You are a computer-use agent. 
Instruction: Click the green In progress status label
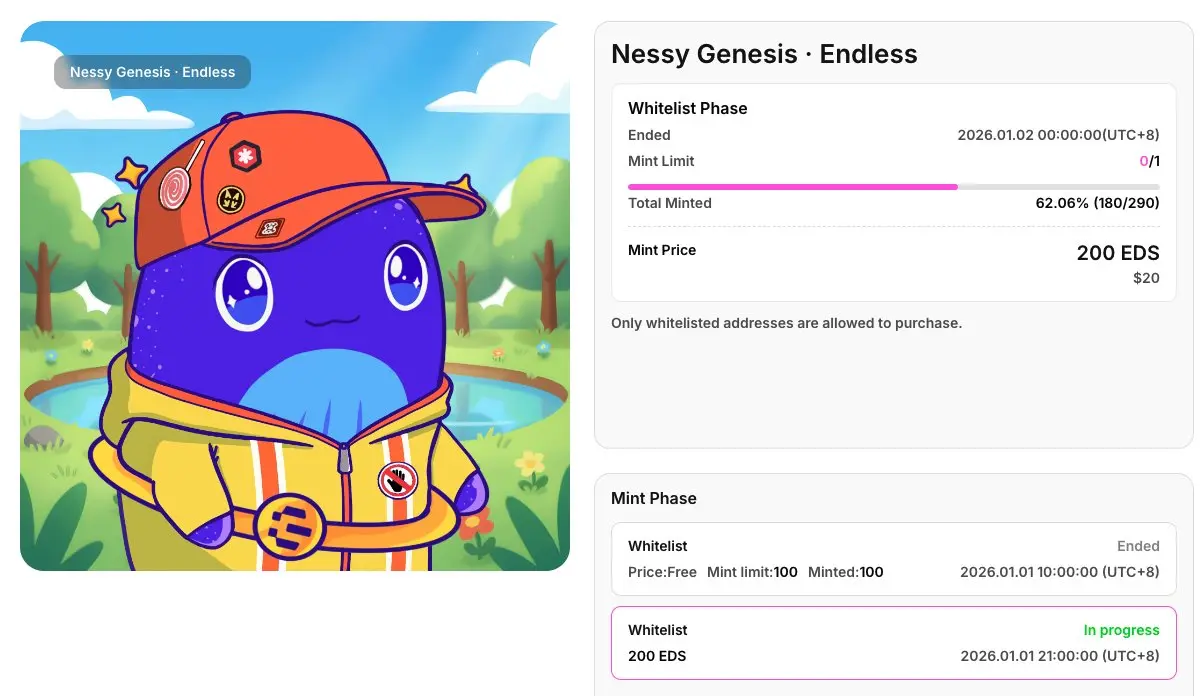pos(1121,630)
